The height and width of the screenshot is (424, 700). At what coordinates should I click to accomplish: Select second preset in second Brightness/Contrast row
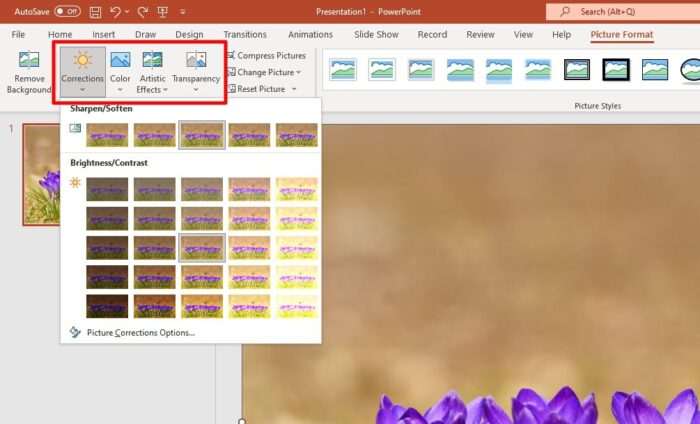point(154,219)
